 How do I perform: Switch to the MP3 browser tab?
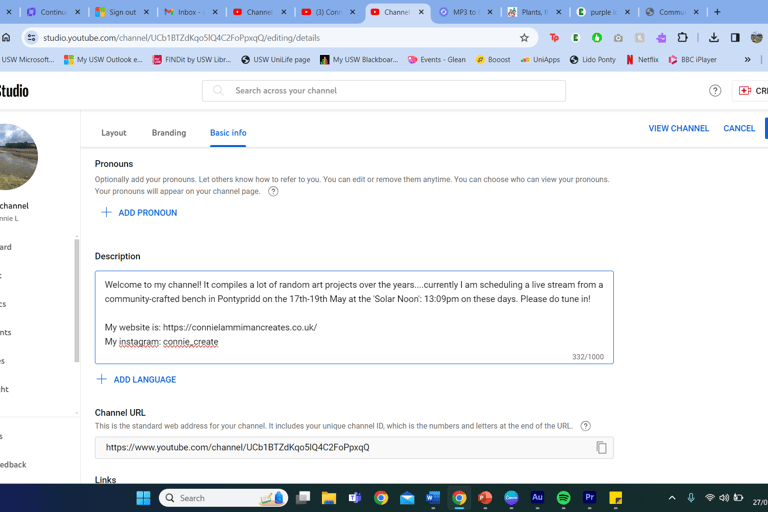tap(464, 12)
